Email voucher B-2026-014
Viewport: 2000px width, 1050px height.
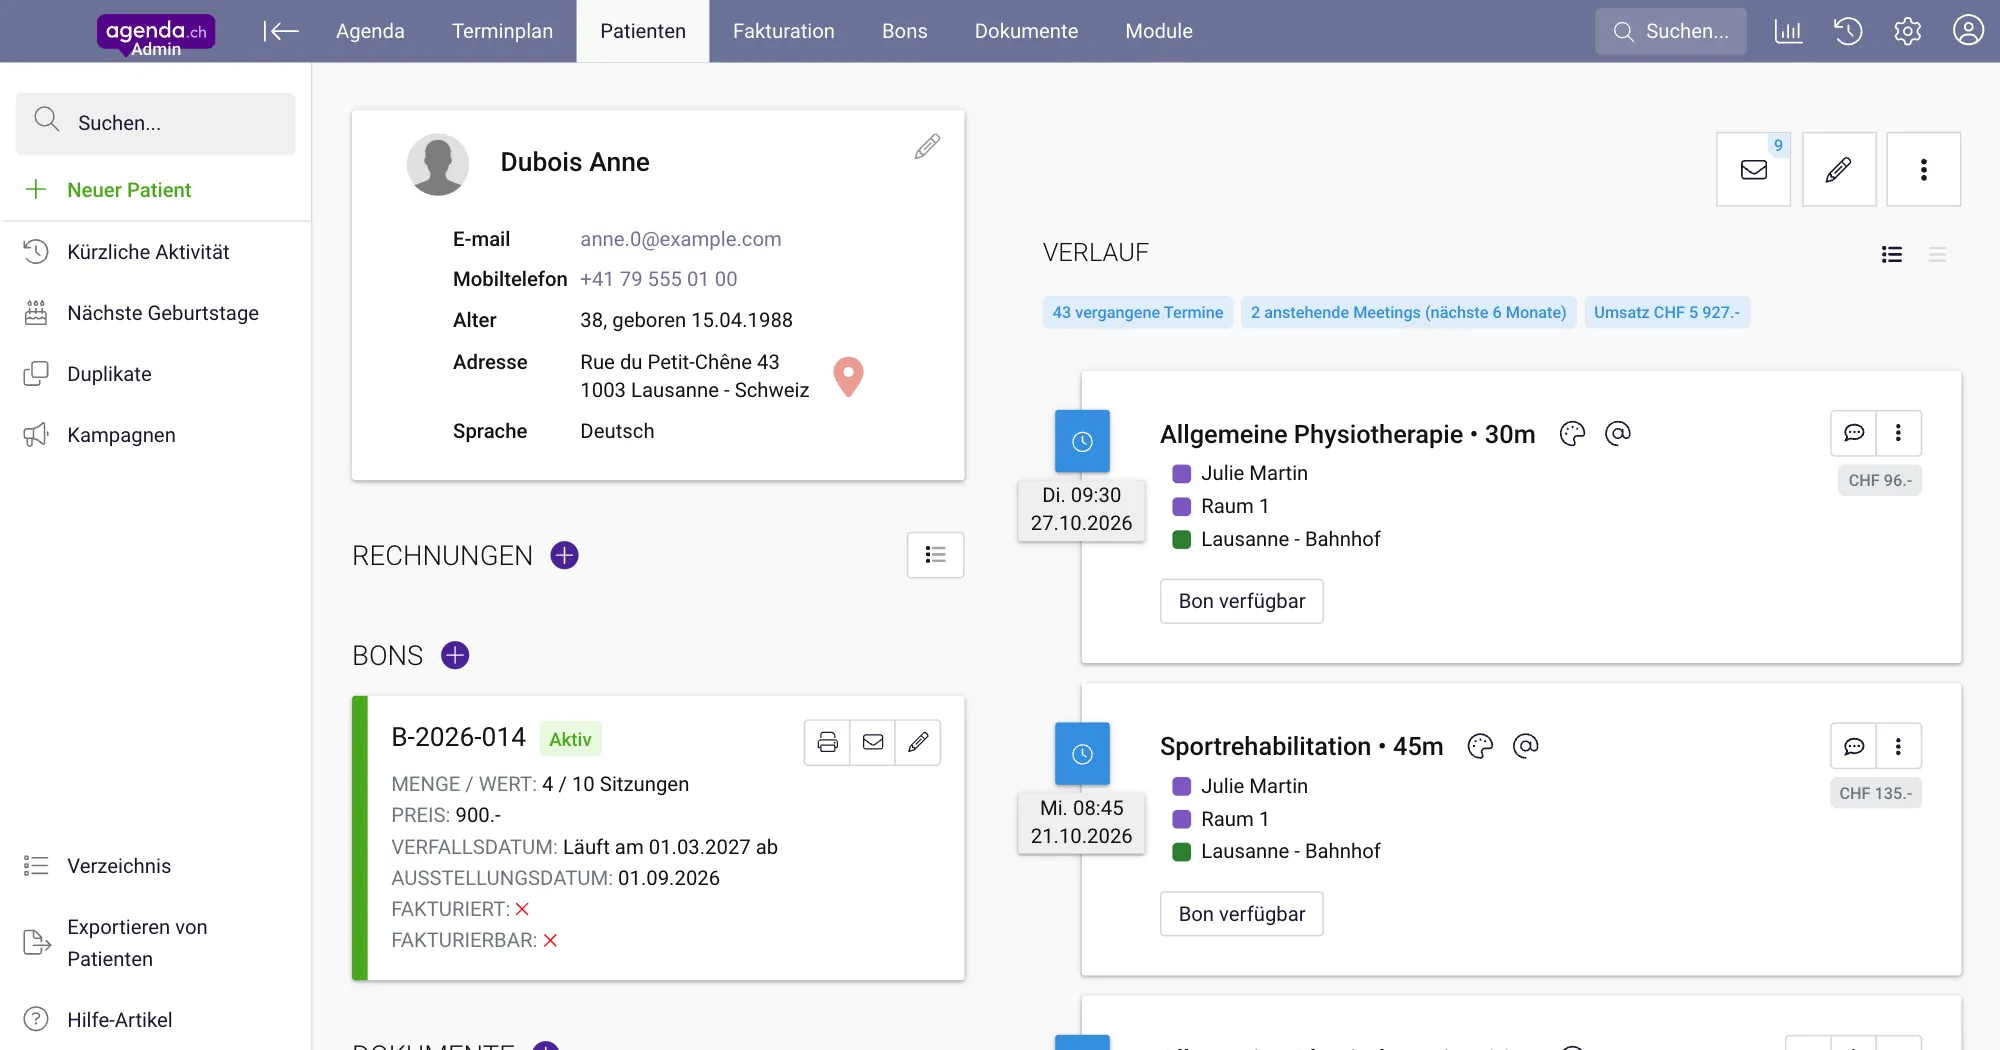pos(873,742)
